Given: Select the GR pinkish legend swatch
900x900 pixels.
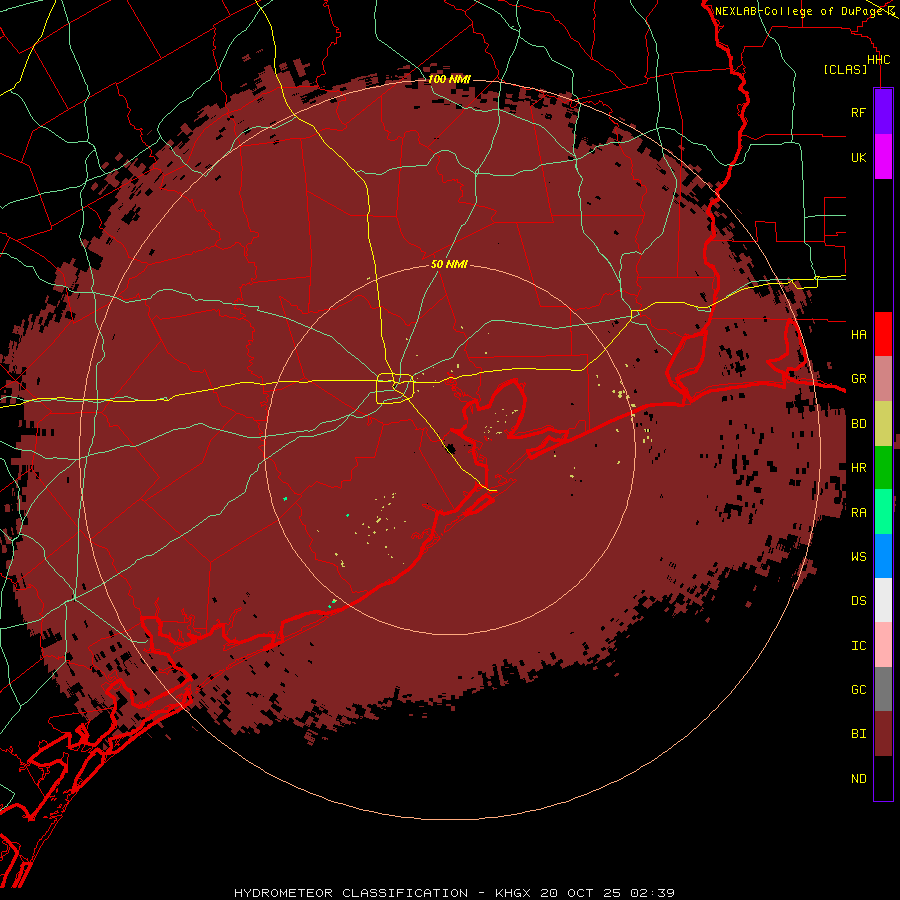Looking at the screenshot, I should click(x=883, y=379).
